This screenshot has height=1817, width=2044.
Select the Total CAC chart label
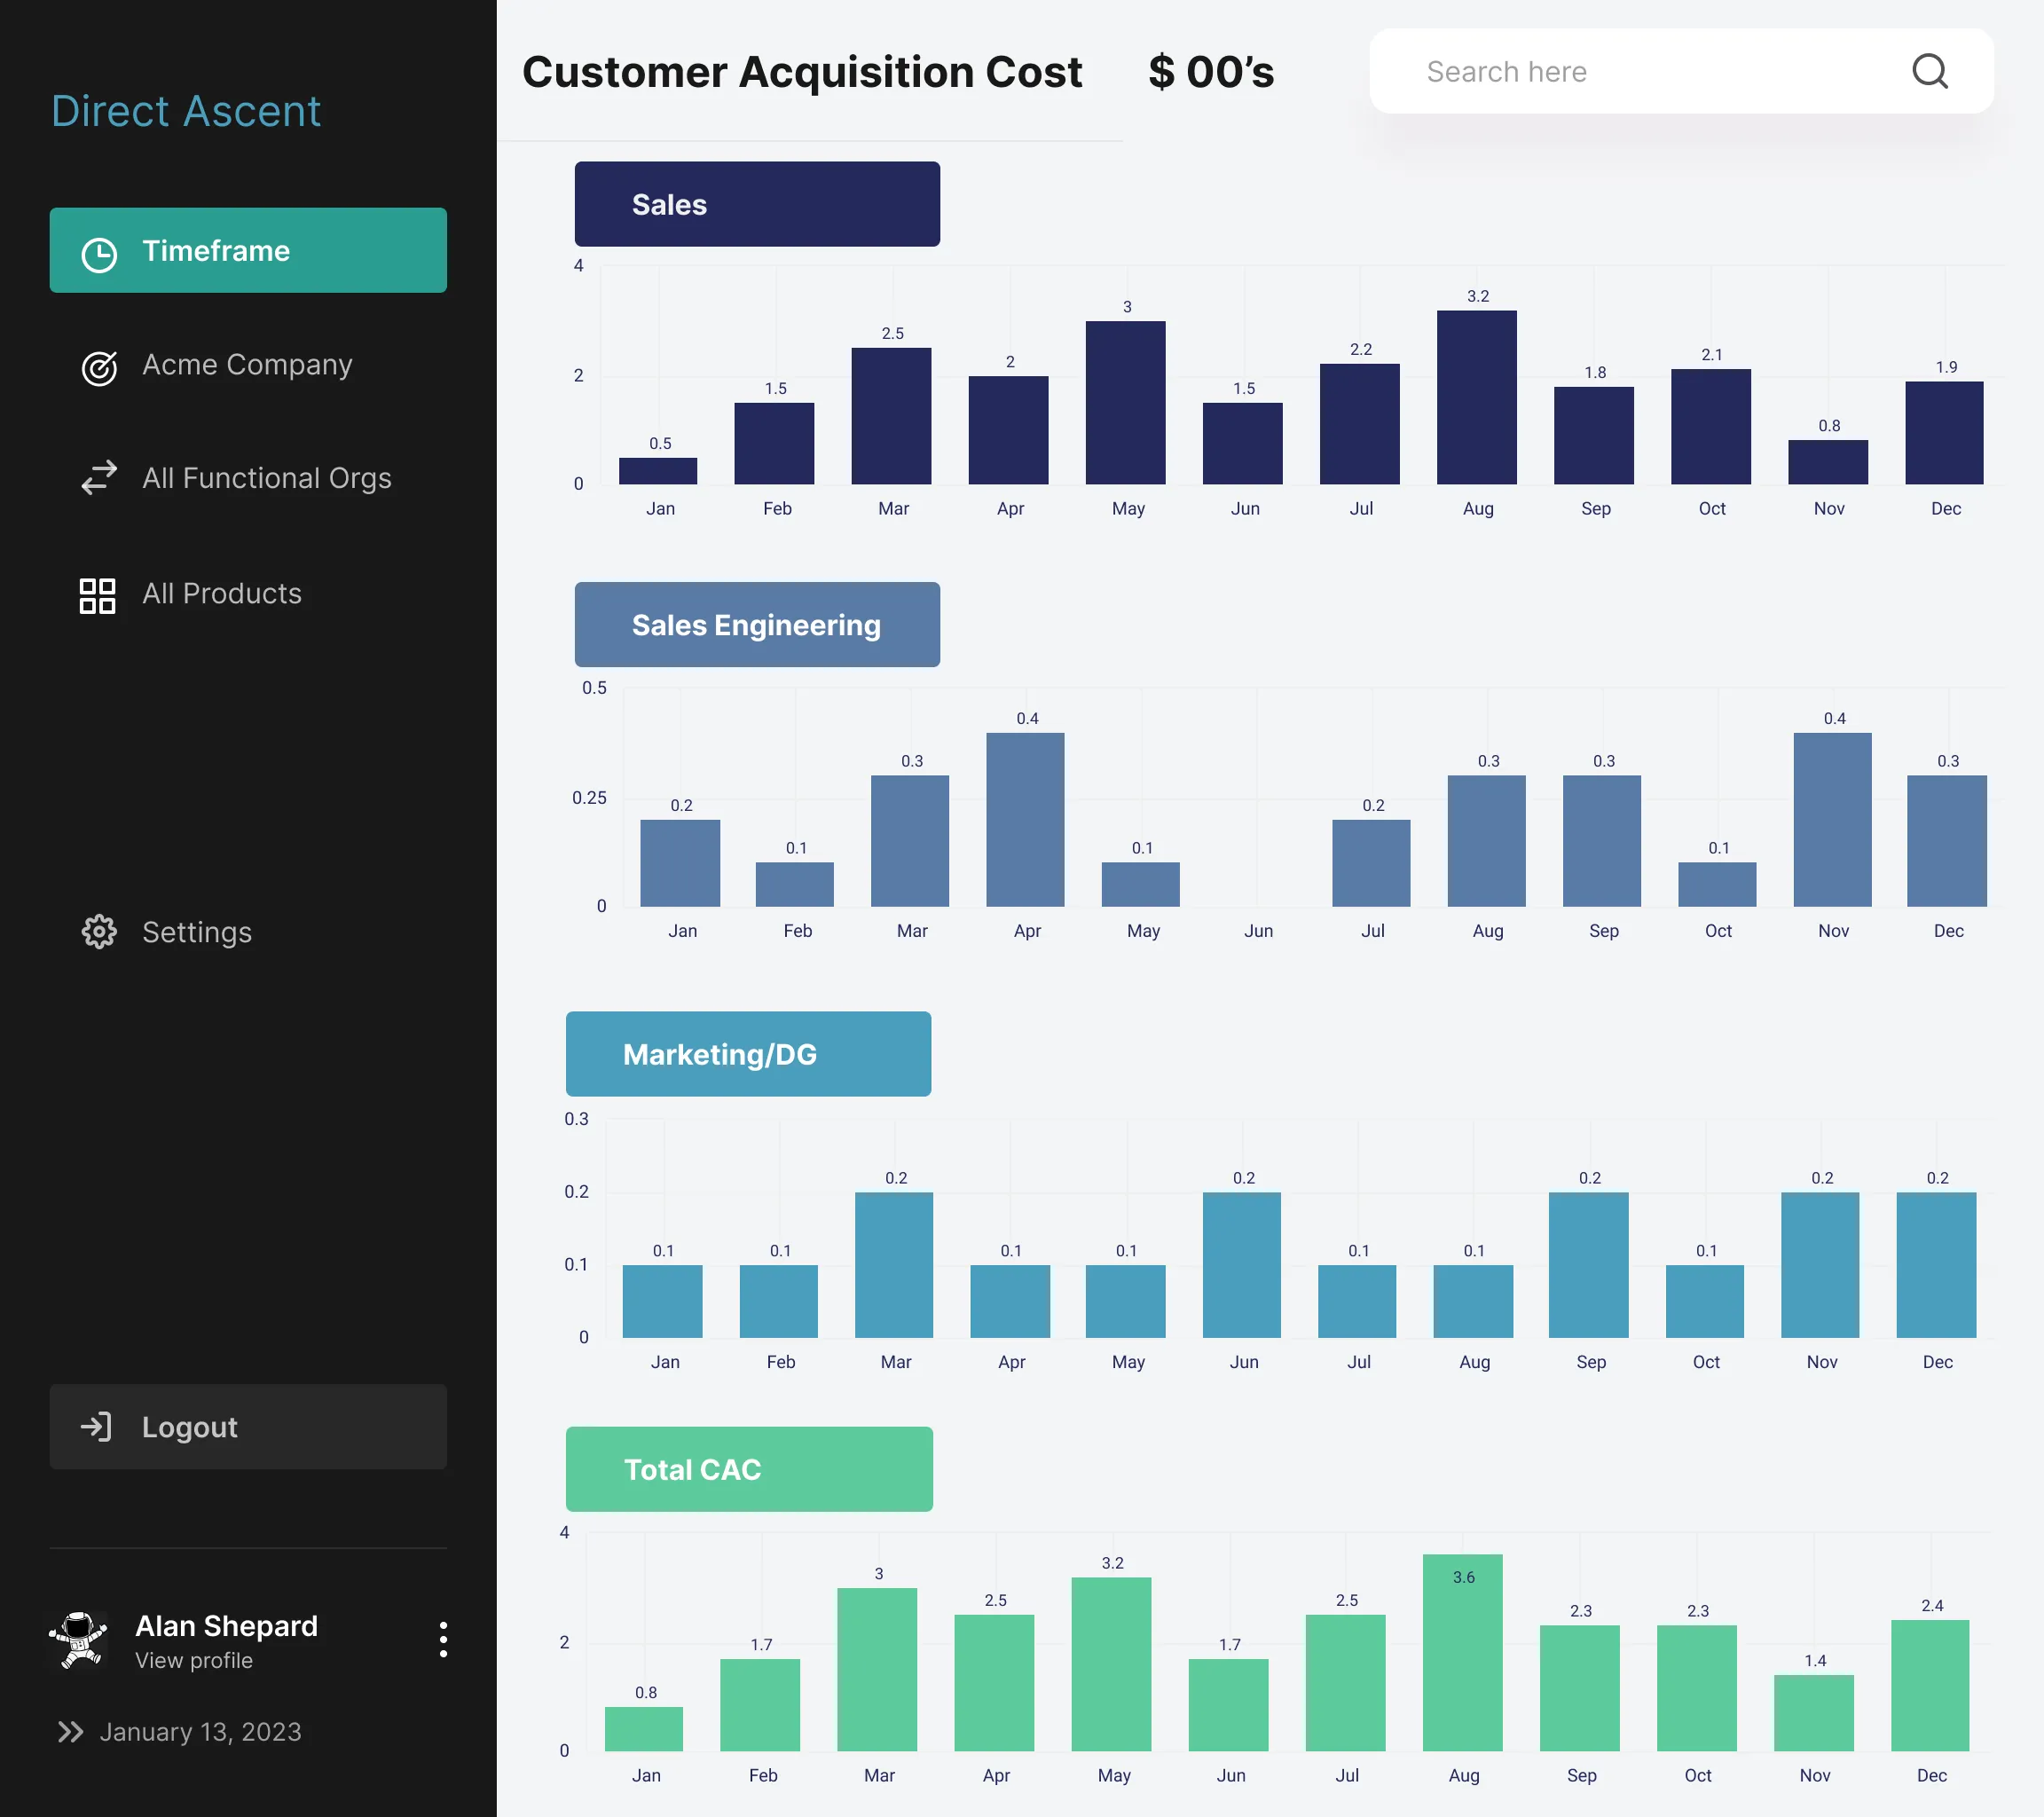[x=749, y=1469]
